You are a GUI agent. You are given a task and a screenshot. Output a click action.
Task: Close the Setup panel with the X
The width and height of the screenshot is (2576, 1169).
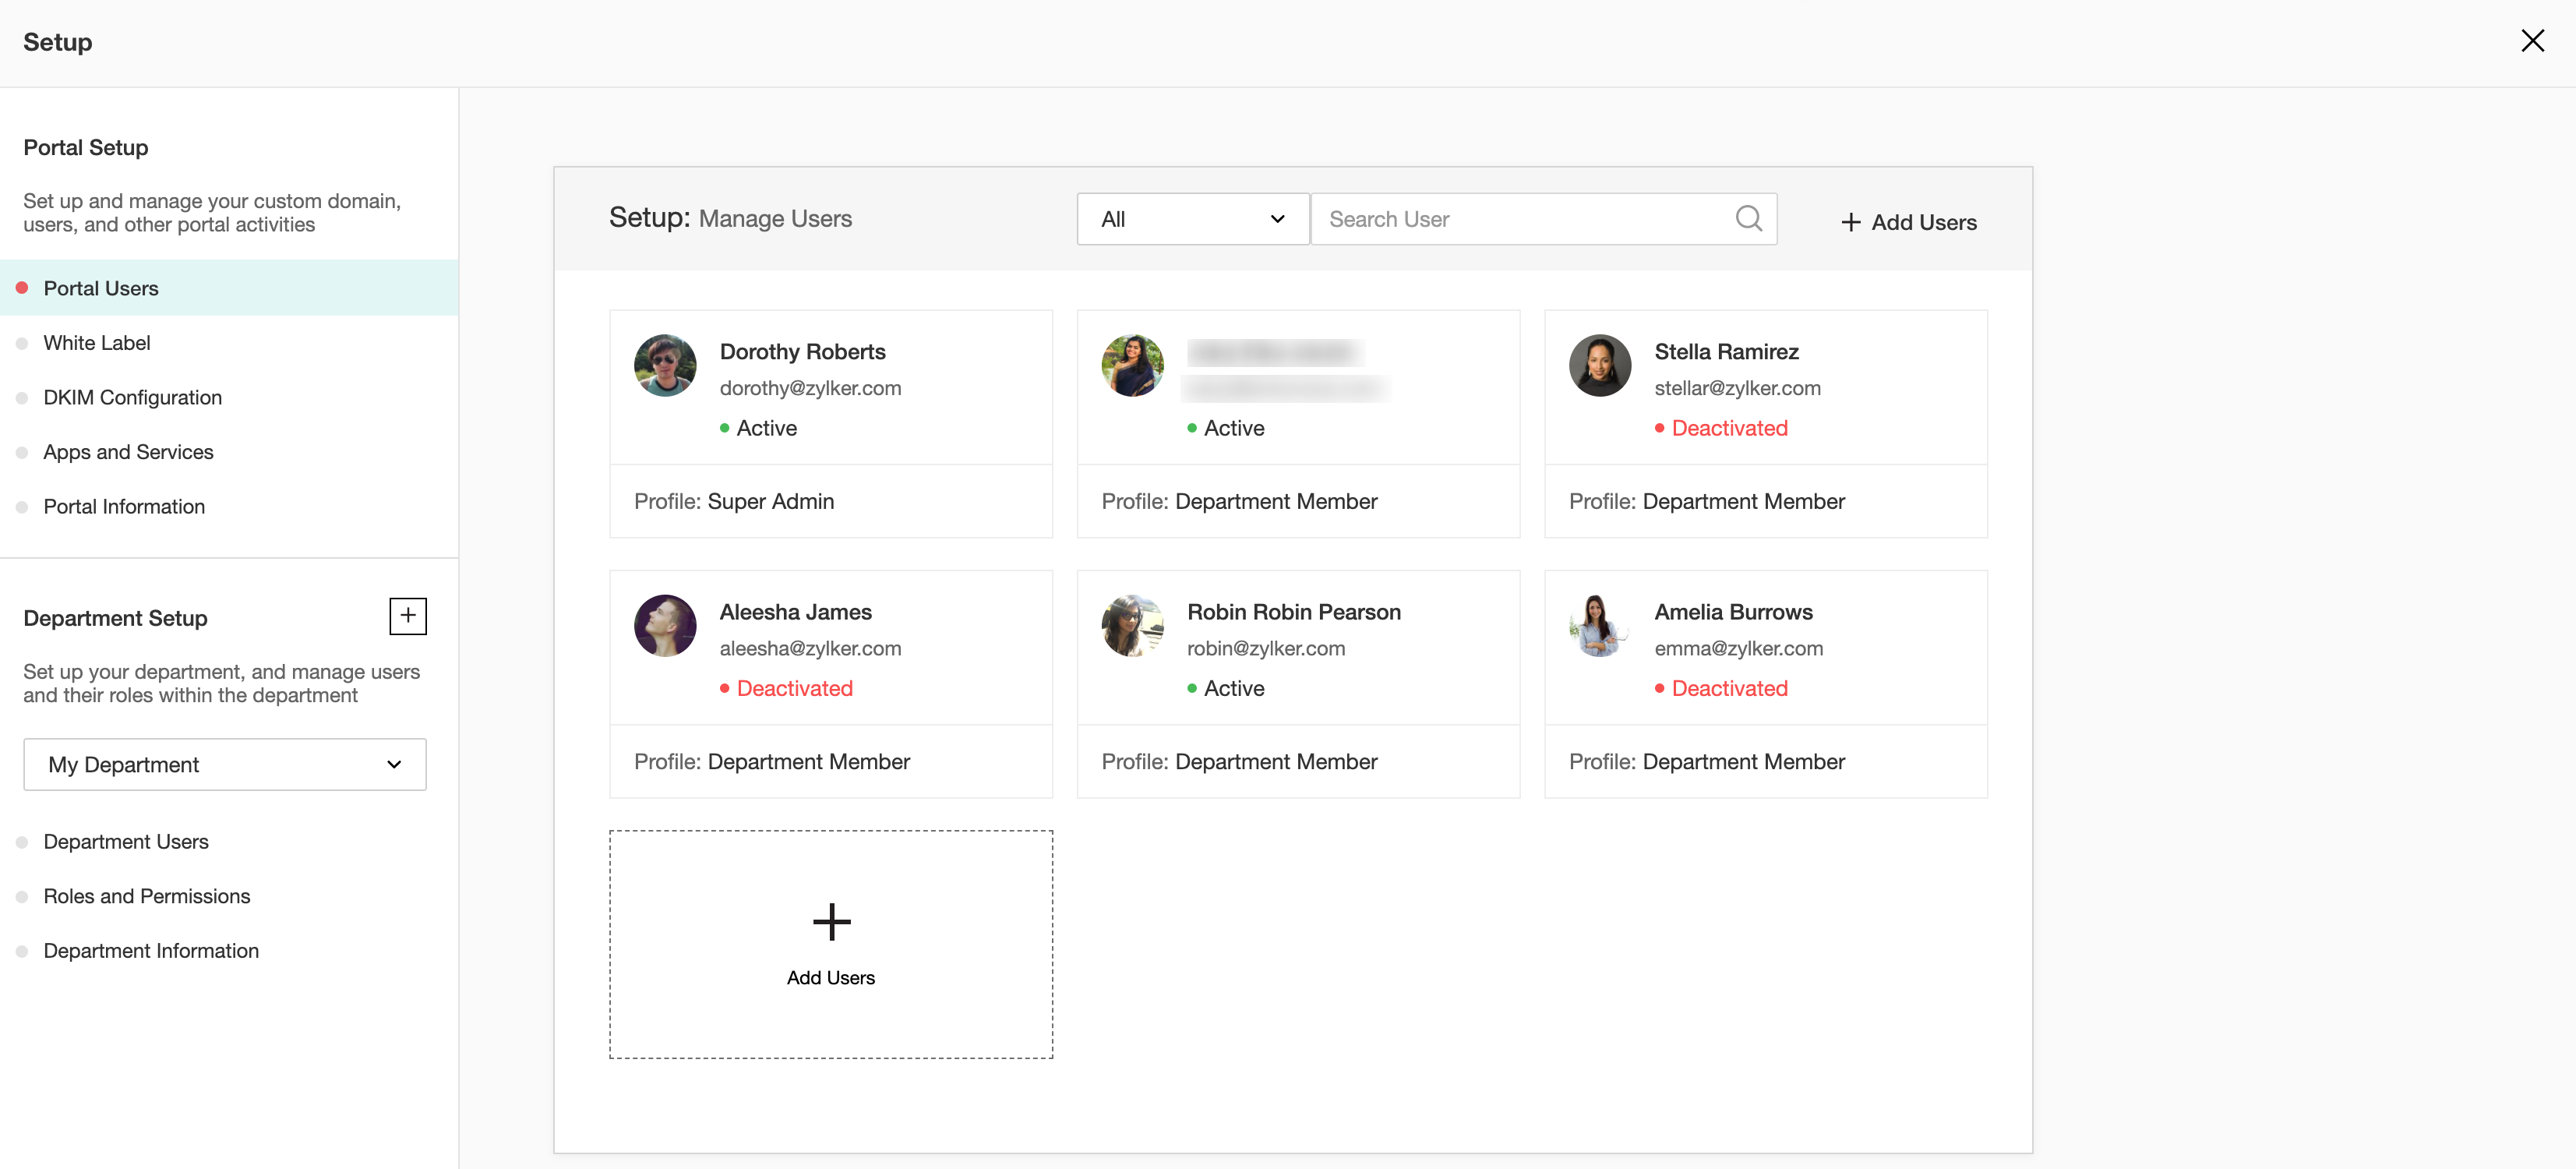pos(2532,41)
